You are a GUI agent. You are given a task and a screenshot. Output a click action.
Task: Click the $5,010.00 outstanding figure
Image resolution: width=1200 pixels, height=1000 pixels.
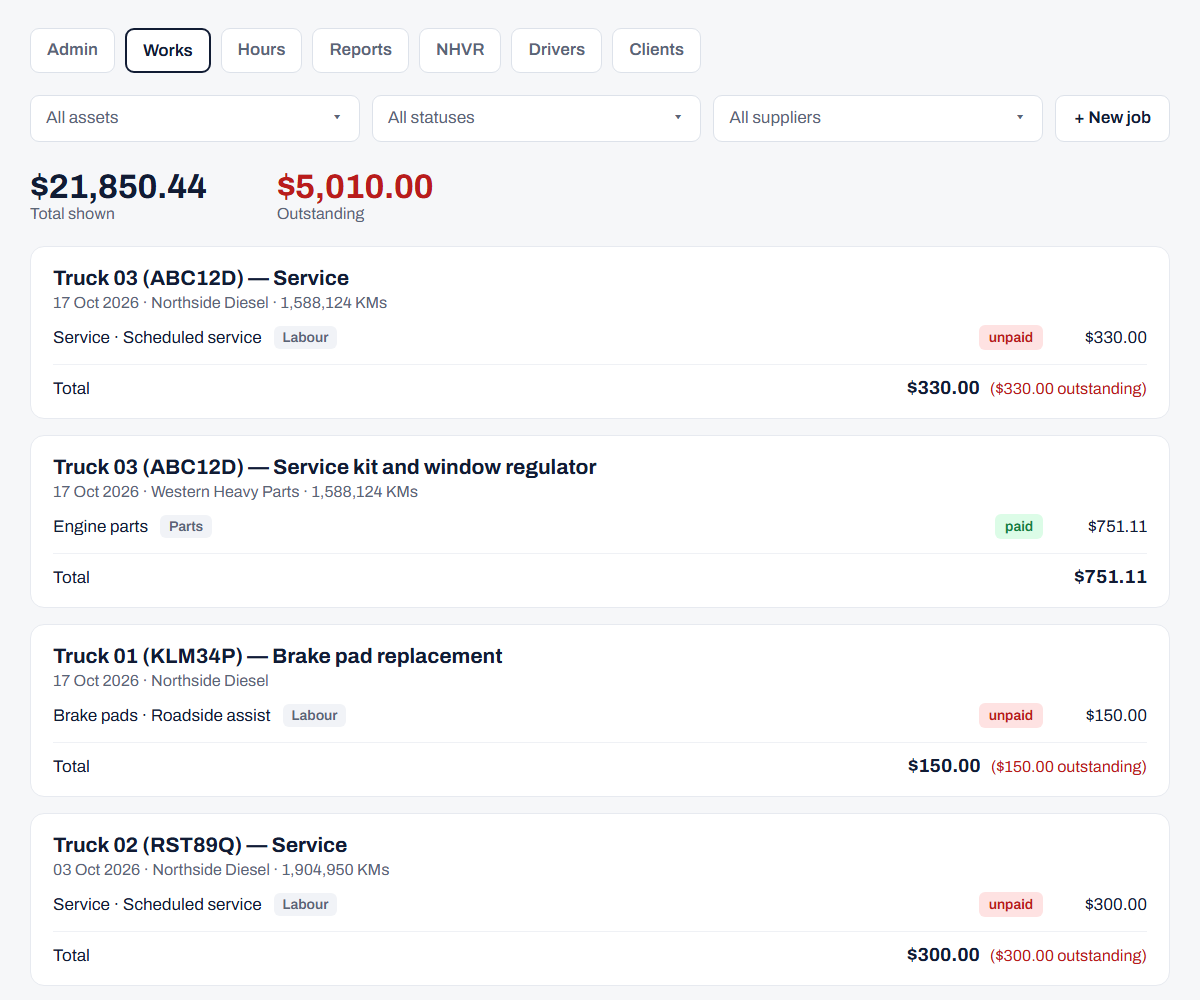click(355, 187)
